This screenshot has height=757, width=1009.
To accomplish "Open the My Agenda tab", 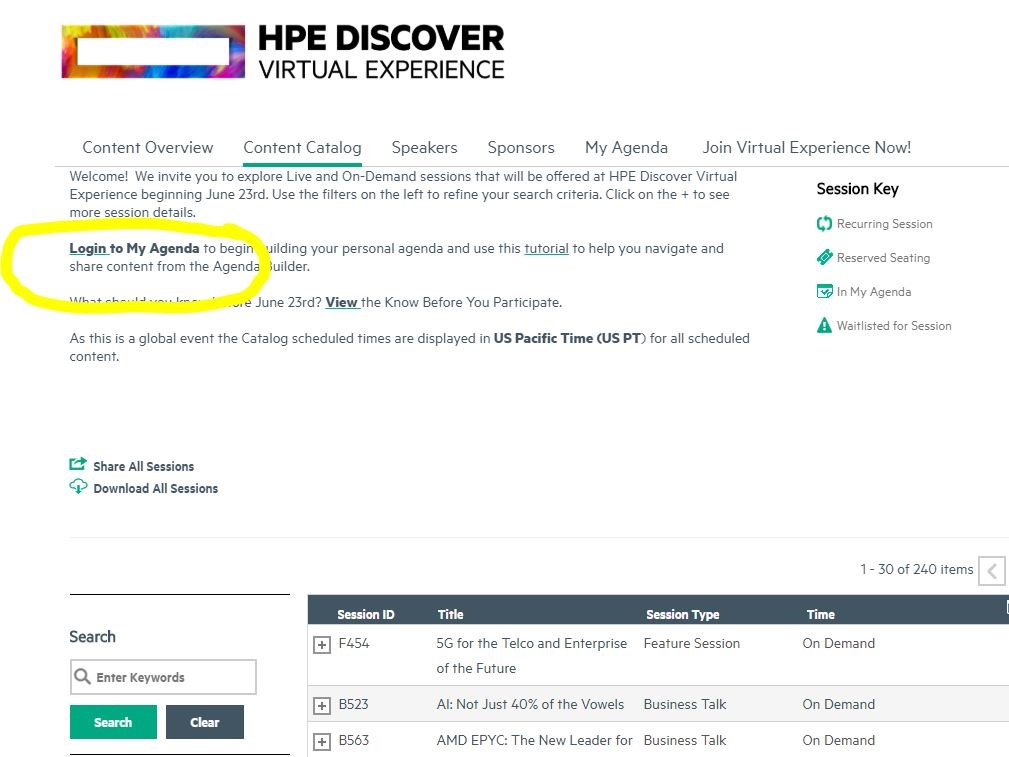I will pos(626,147).
